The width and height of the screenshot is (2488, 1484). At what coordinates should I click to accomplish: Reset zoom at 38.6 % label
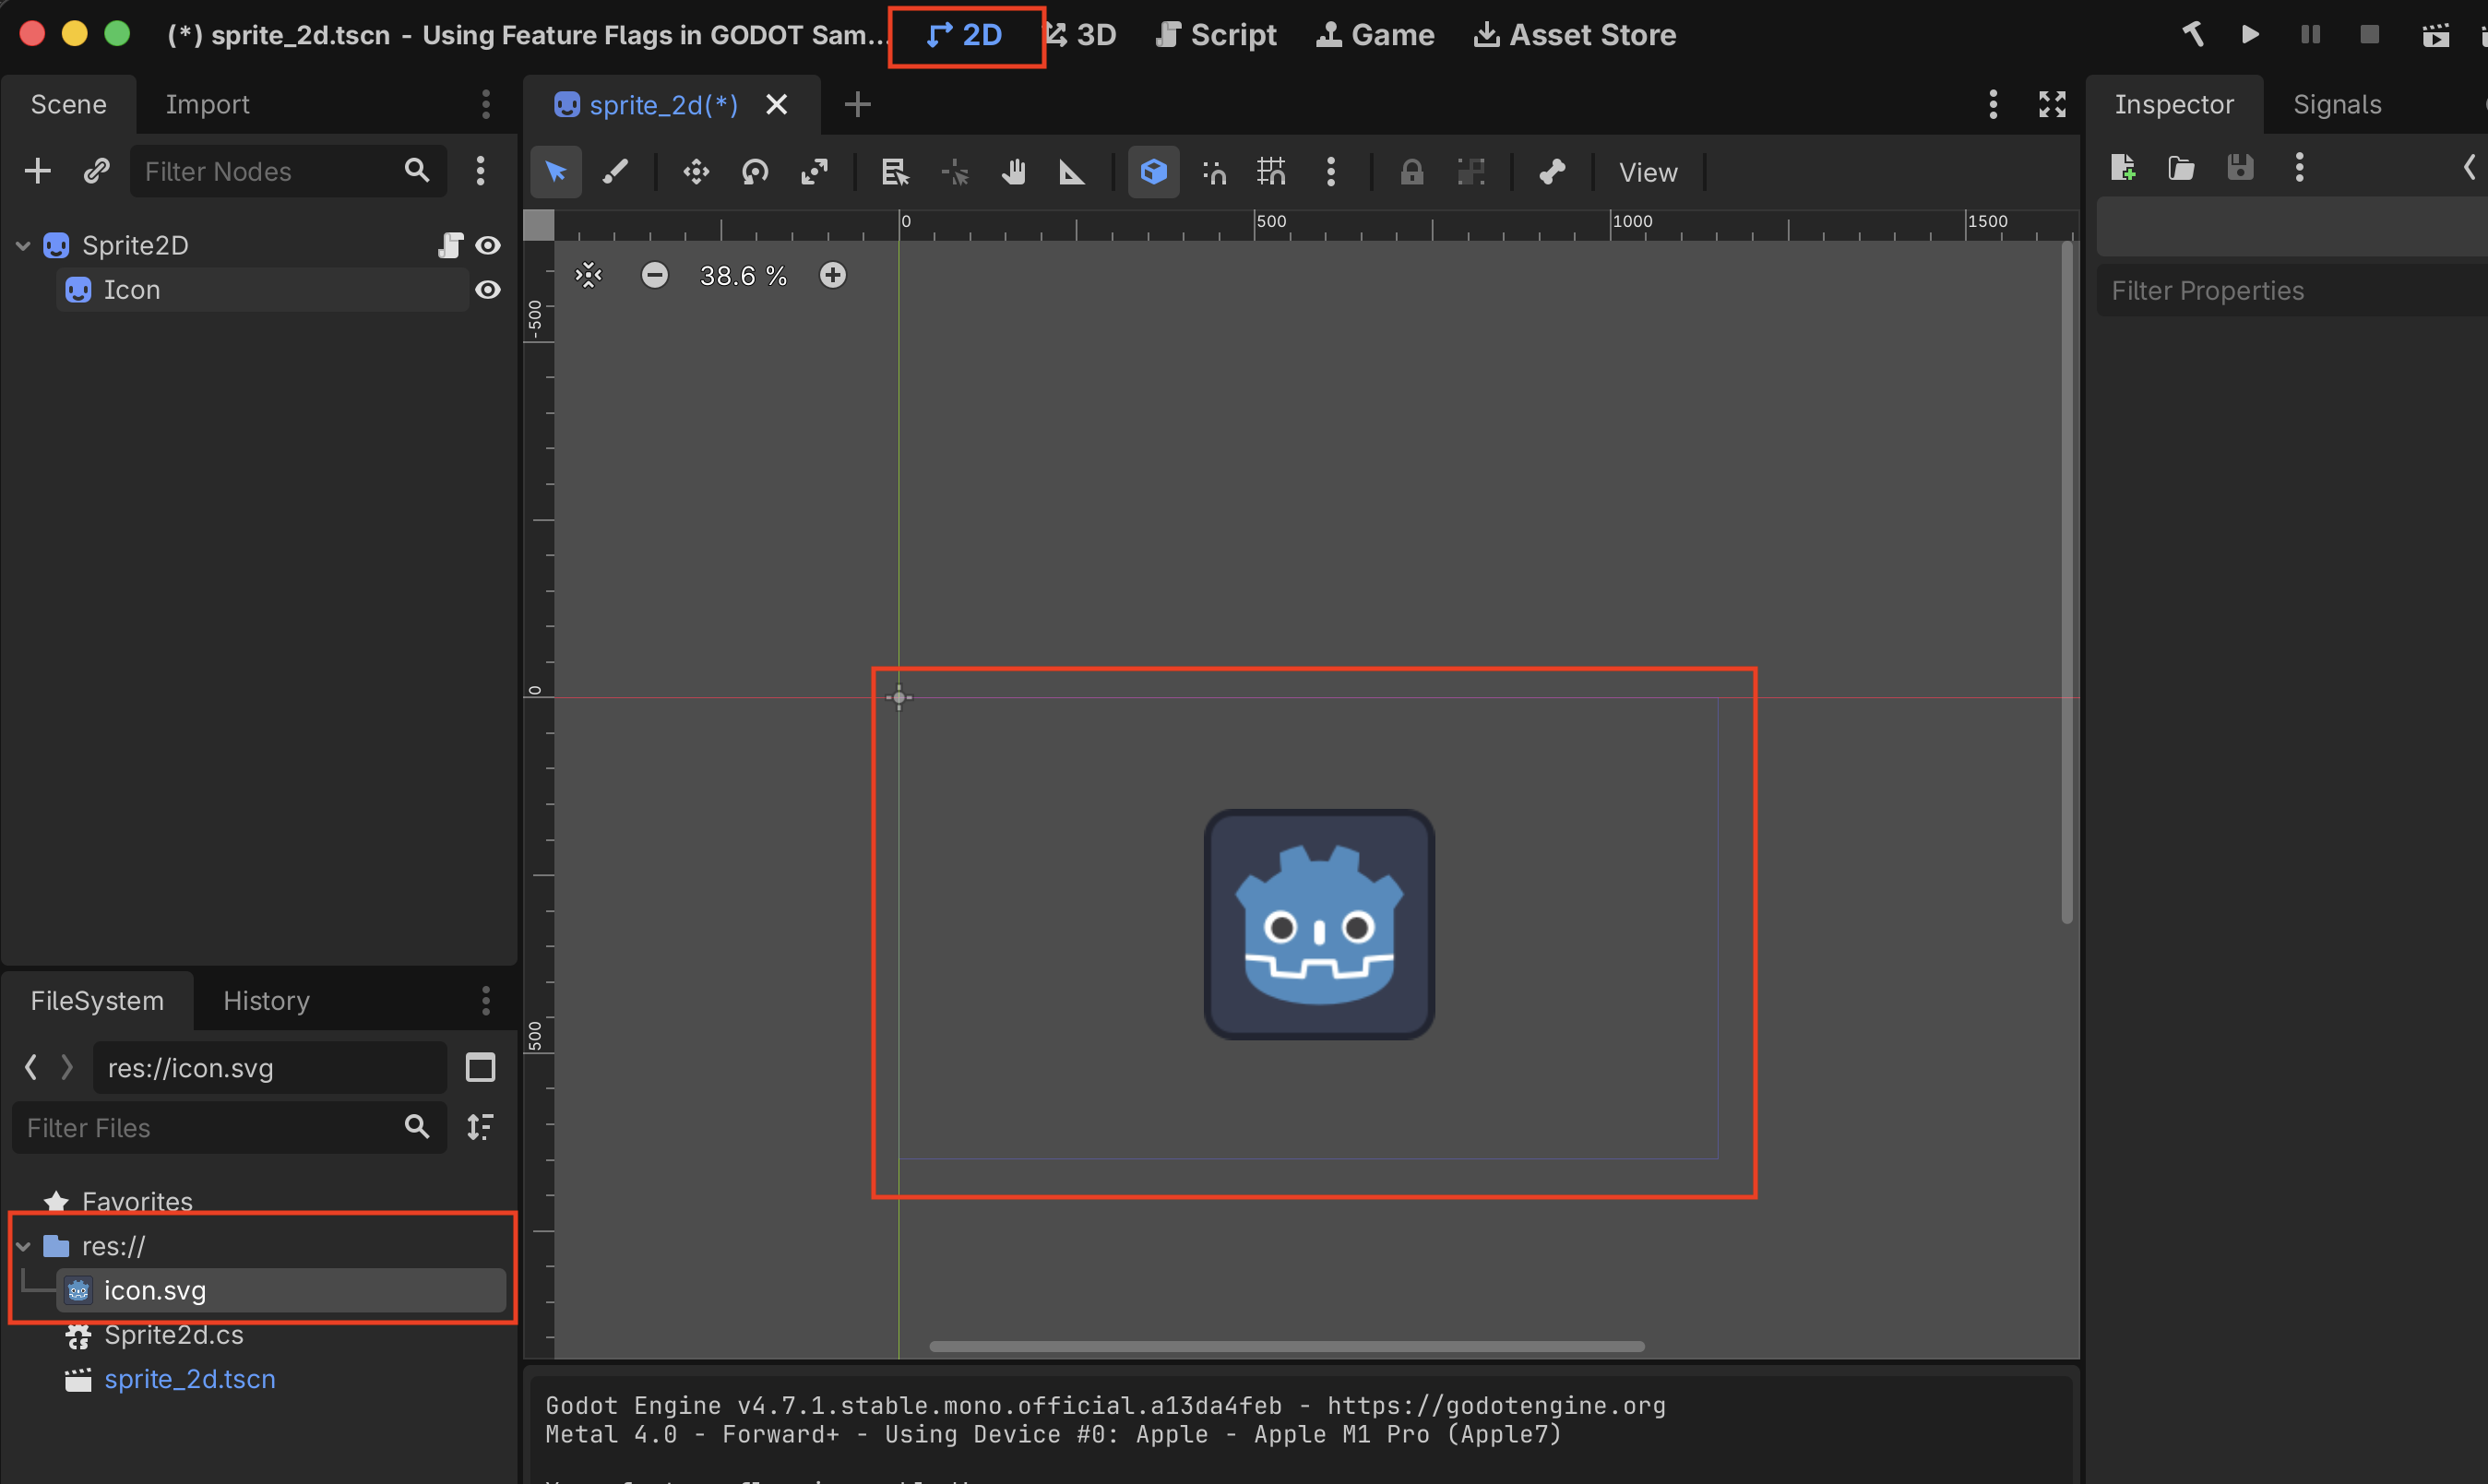743,275
